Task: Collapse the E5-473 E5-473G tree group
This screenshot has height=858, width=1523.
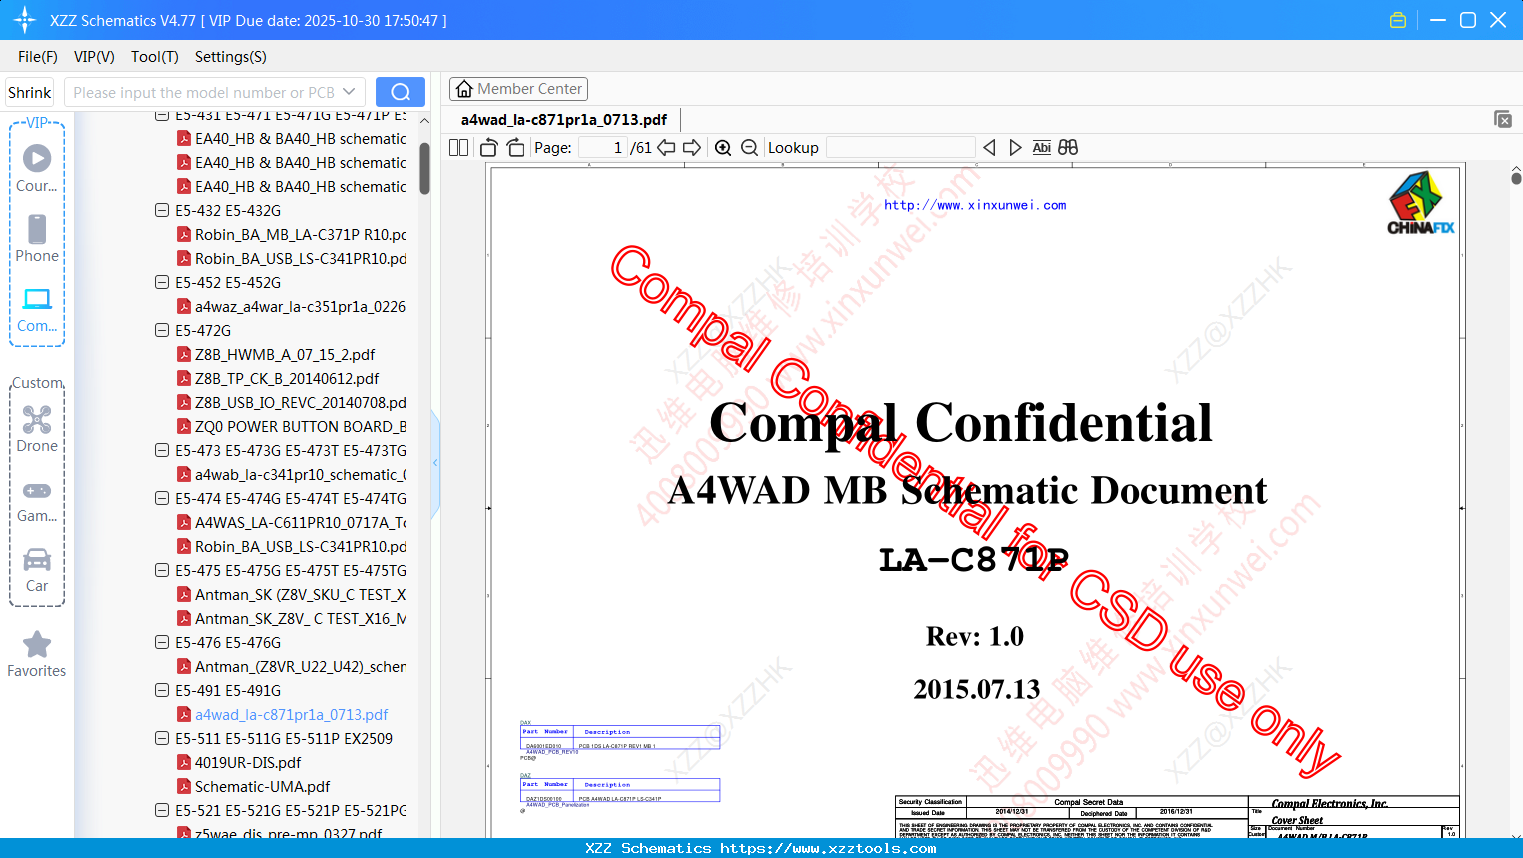Action: pos(162,450)
